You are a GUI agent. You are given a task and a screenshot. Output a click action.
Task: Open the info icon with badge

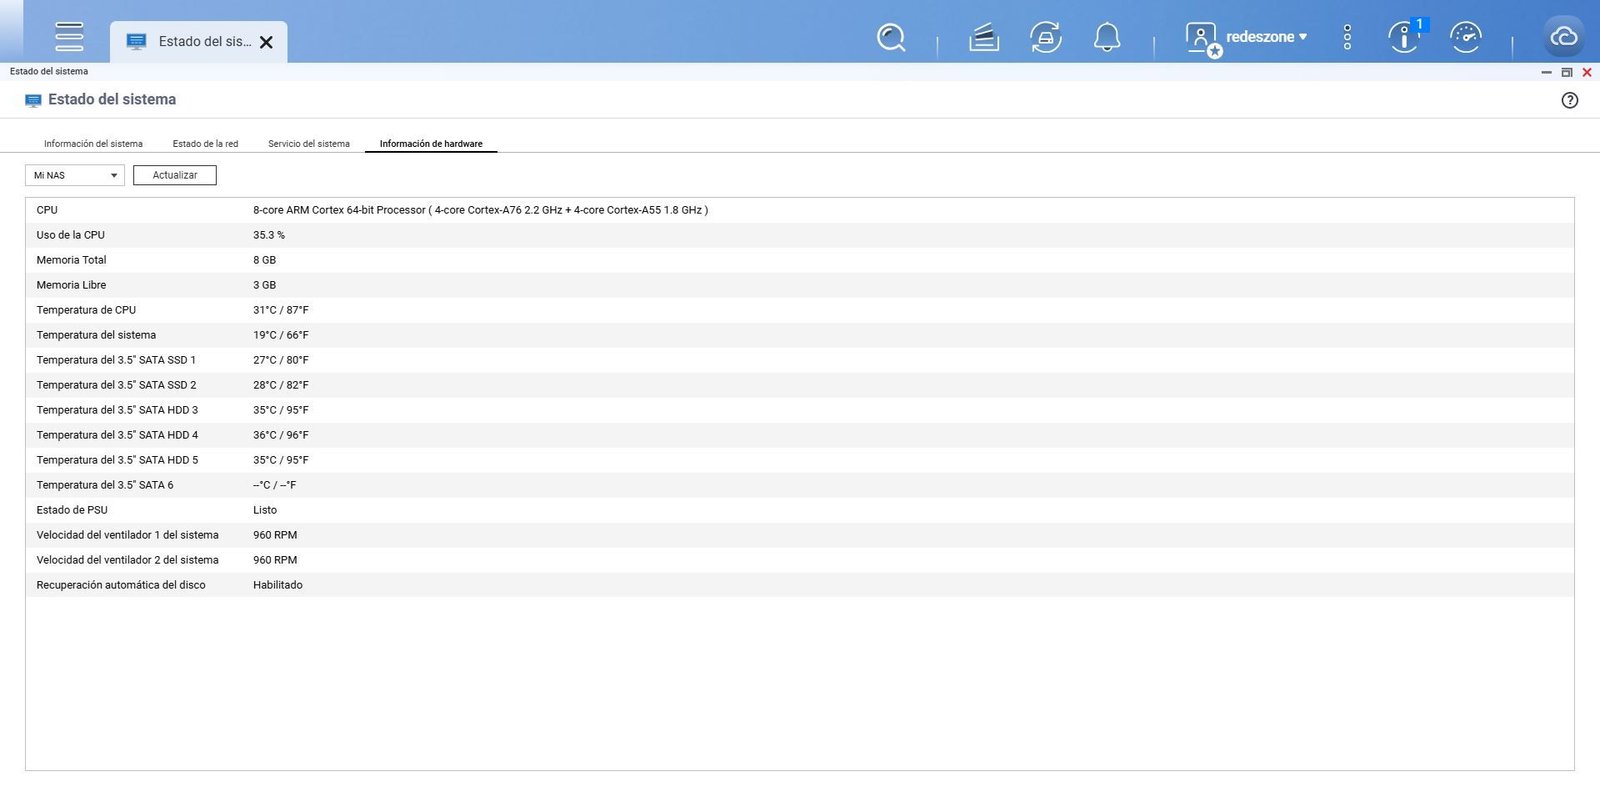pyautogui.click(x=1404, y=38)
